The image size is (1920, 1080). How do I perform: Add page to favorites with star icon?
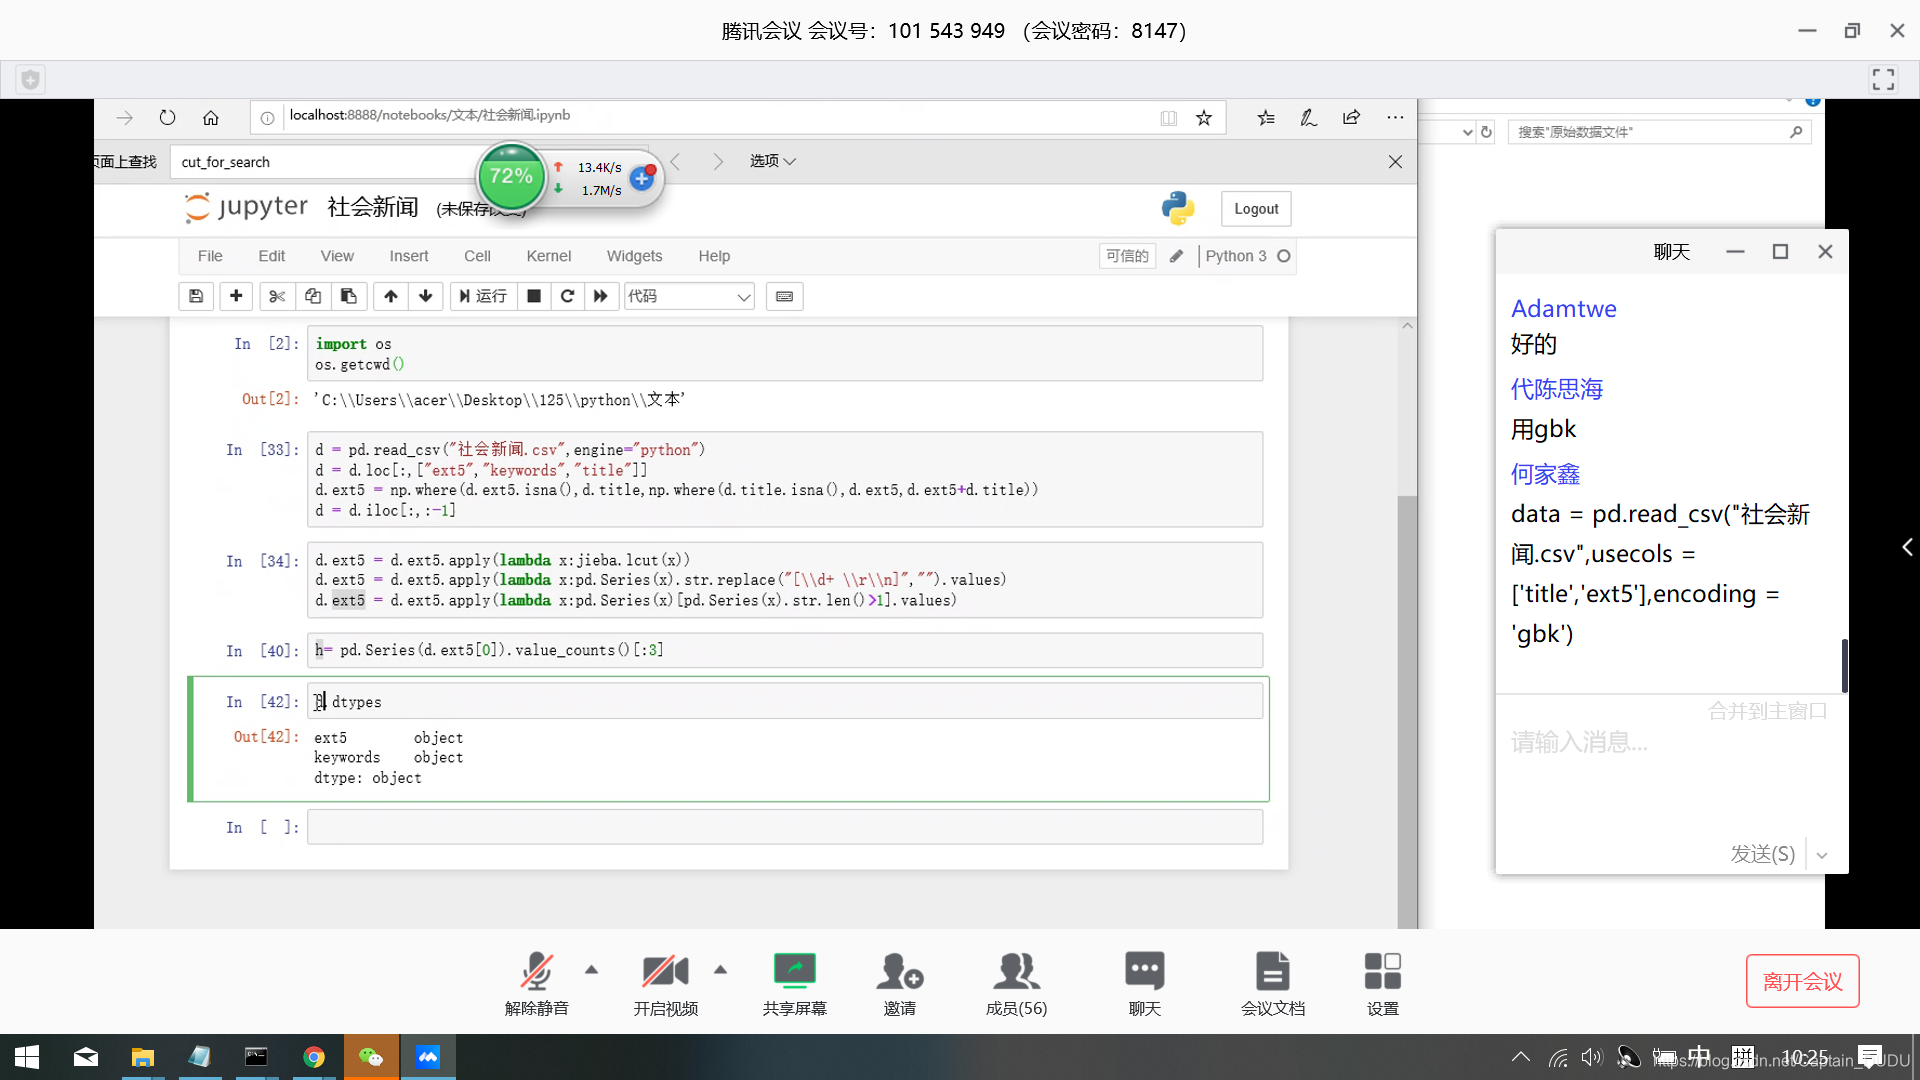[x=1204, y=118]
